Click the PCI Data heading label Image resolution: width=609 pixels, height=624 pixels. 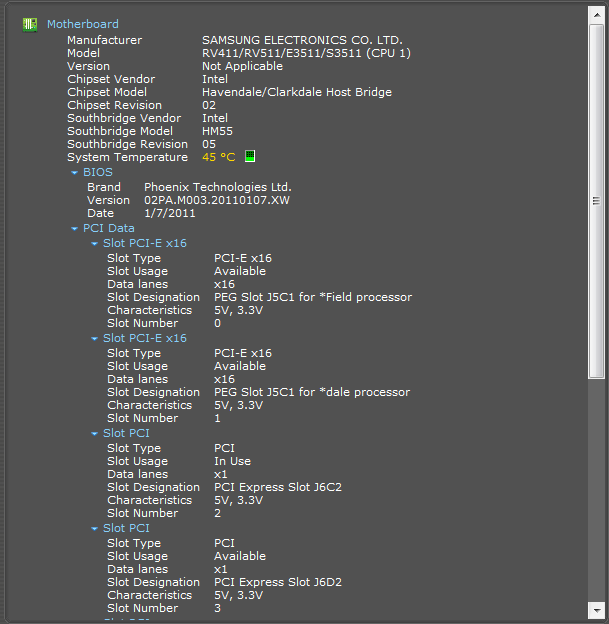(x=109, y=228)
